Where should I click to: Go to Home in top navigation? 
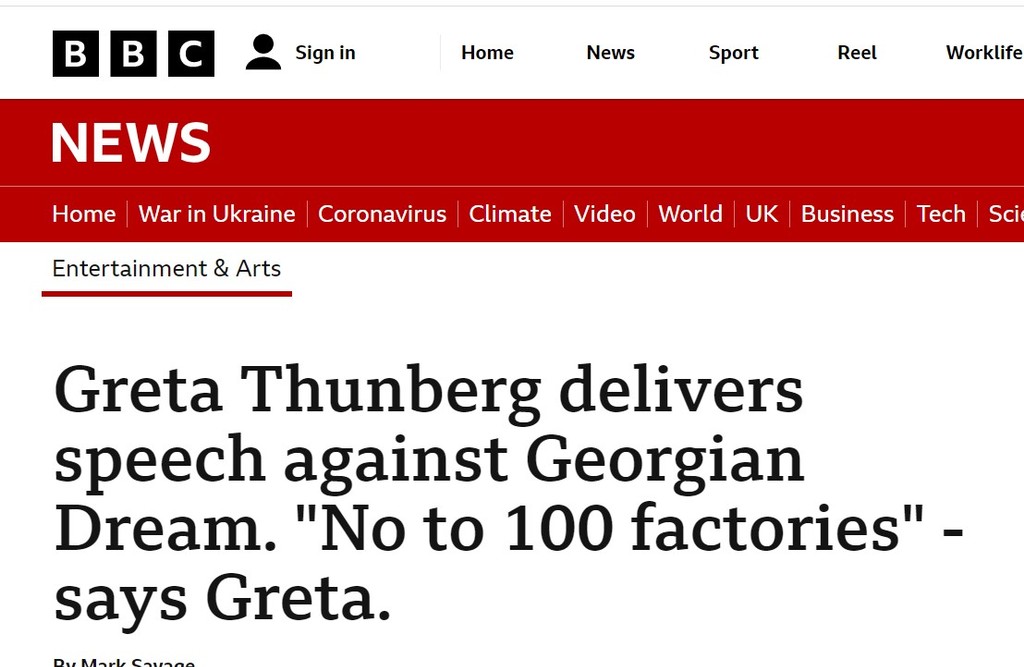[x=487, y=52]
